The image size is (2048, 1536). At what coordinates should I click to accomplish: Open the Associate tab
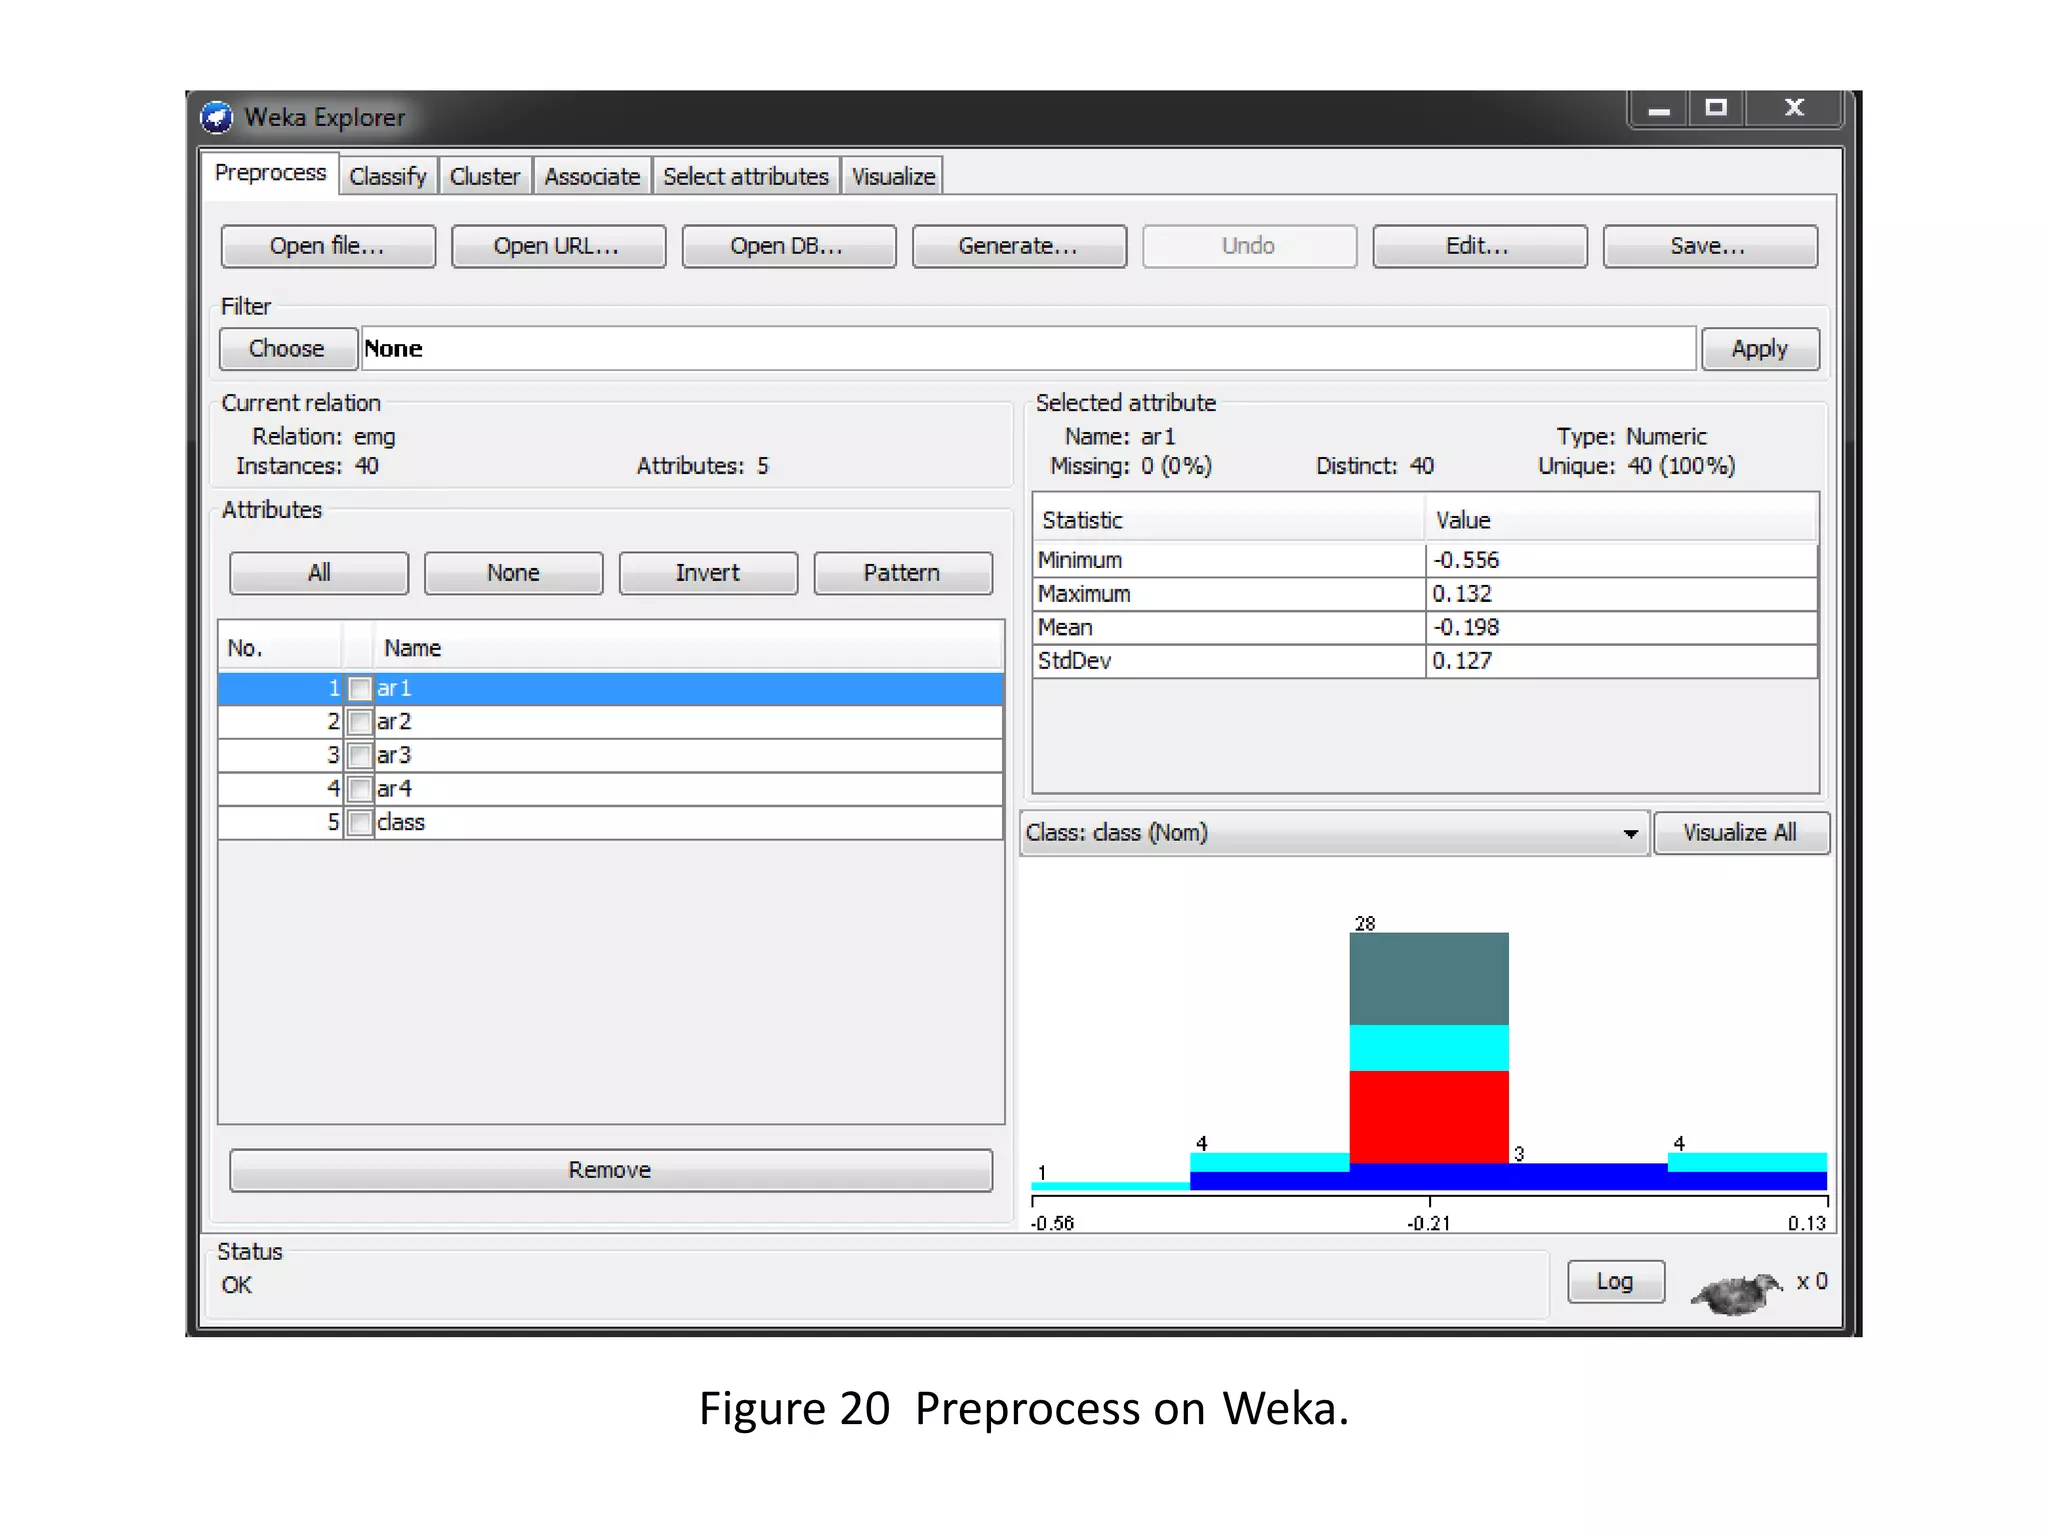click(x=592, y=176)
